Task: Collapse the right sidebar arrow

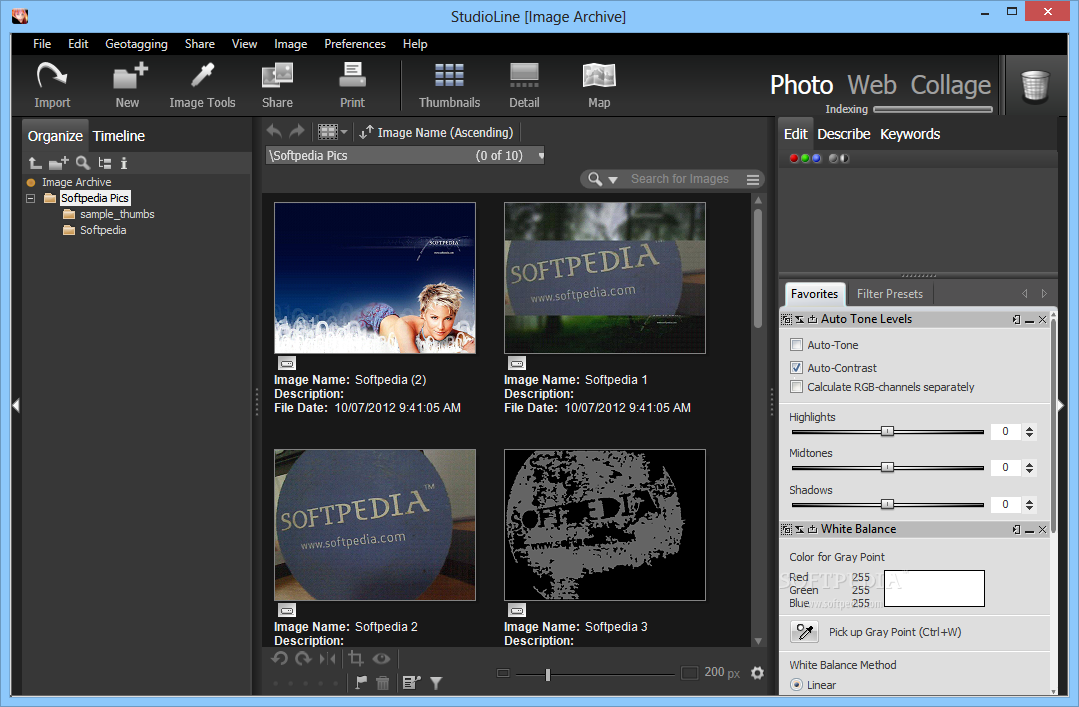Action: pyautogui.click(x=1061, y=405)
